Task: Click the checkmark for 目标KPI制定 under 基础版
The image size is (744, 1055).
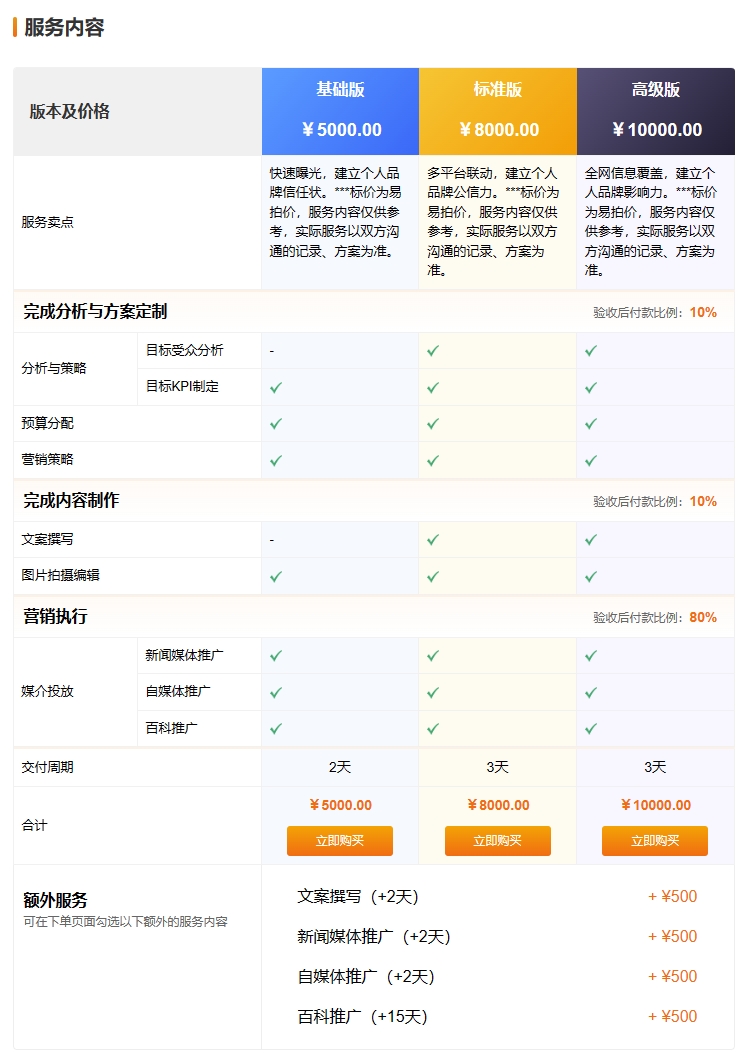Action: [x=274, y=386]
